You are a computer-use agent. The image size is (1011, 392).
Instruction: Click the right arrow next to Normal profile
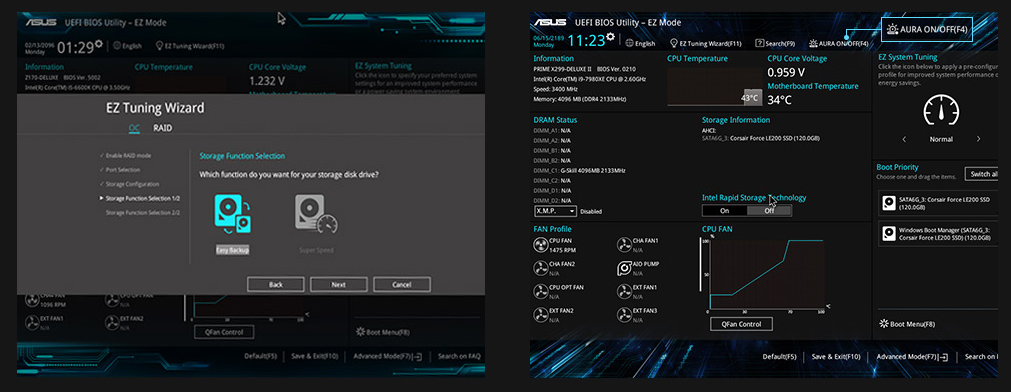(978, 139)
